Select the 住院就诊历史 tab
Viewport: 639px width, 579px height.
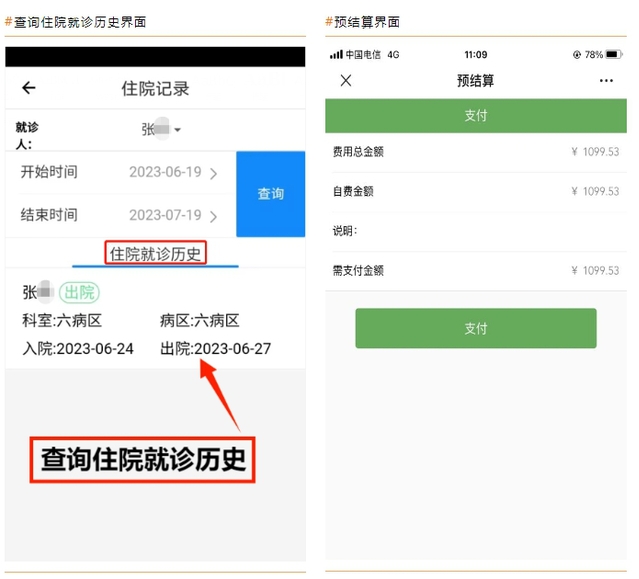[155, 253]
